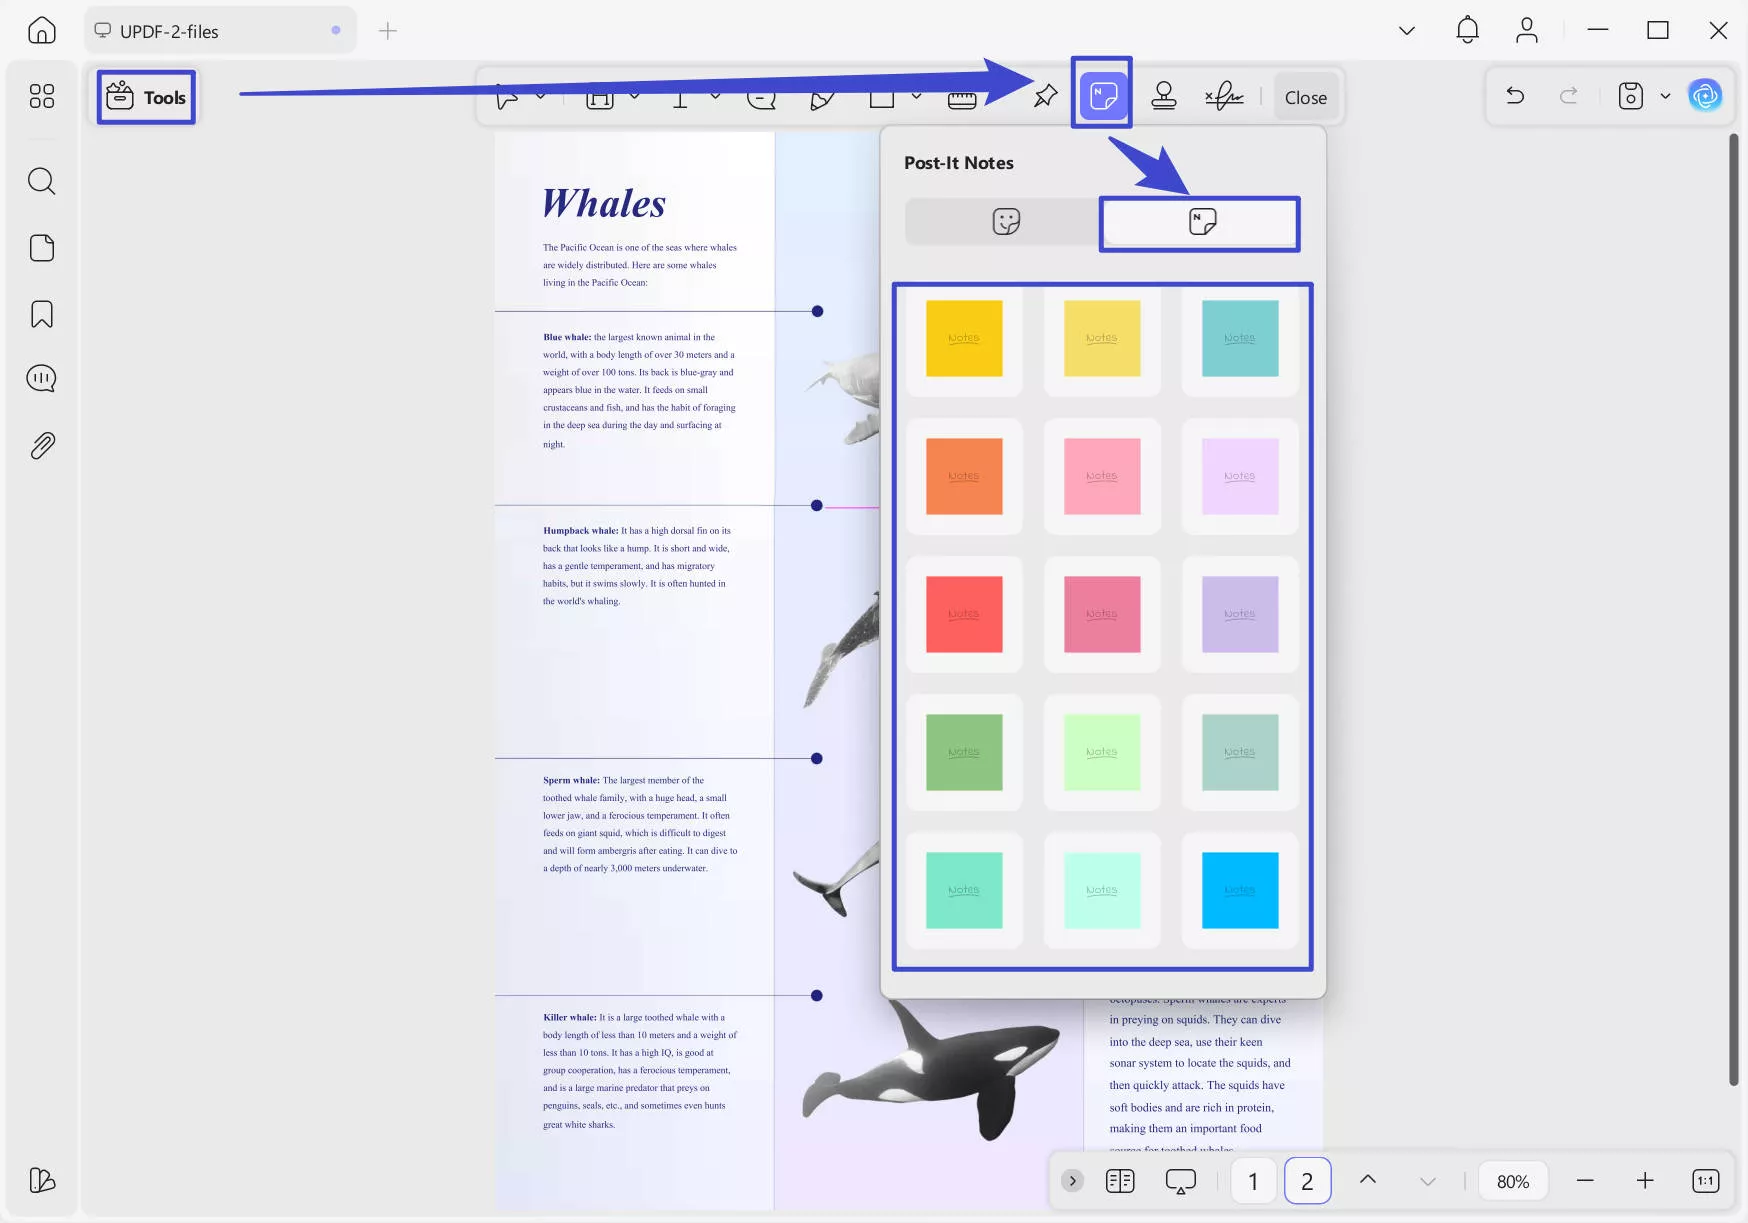Open the comments panel in the sidebar
This screenshot has height=1223, width=1748.
coord(41,379)
